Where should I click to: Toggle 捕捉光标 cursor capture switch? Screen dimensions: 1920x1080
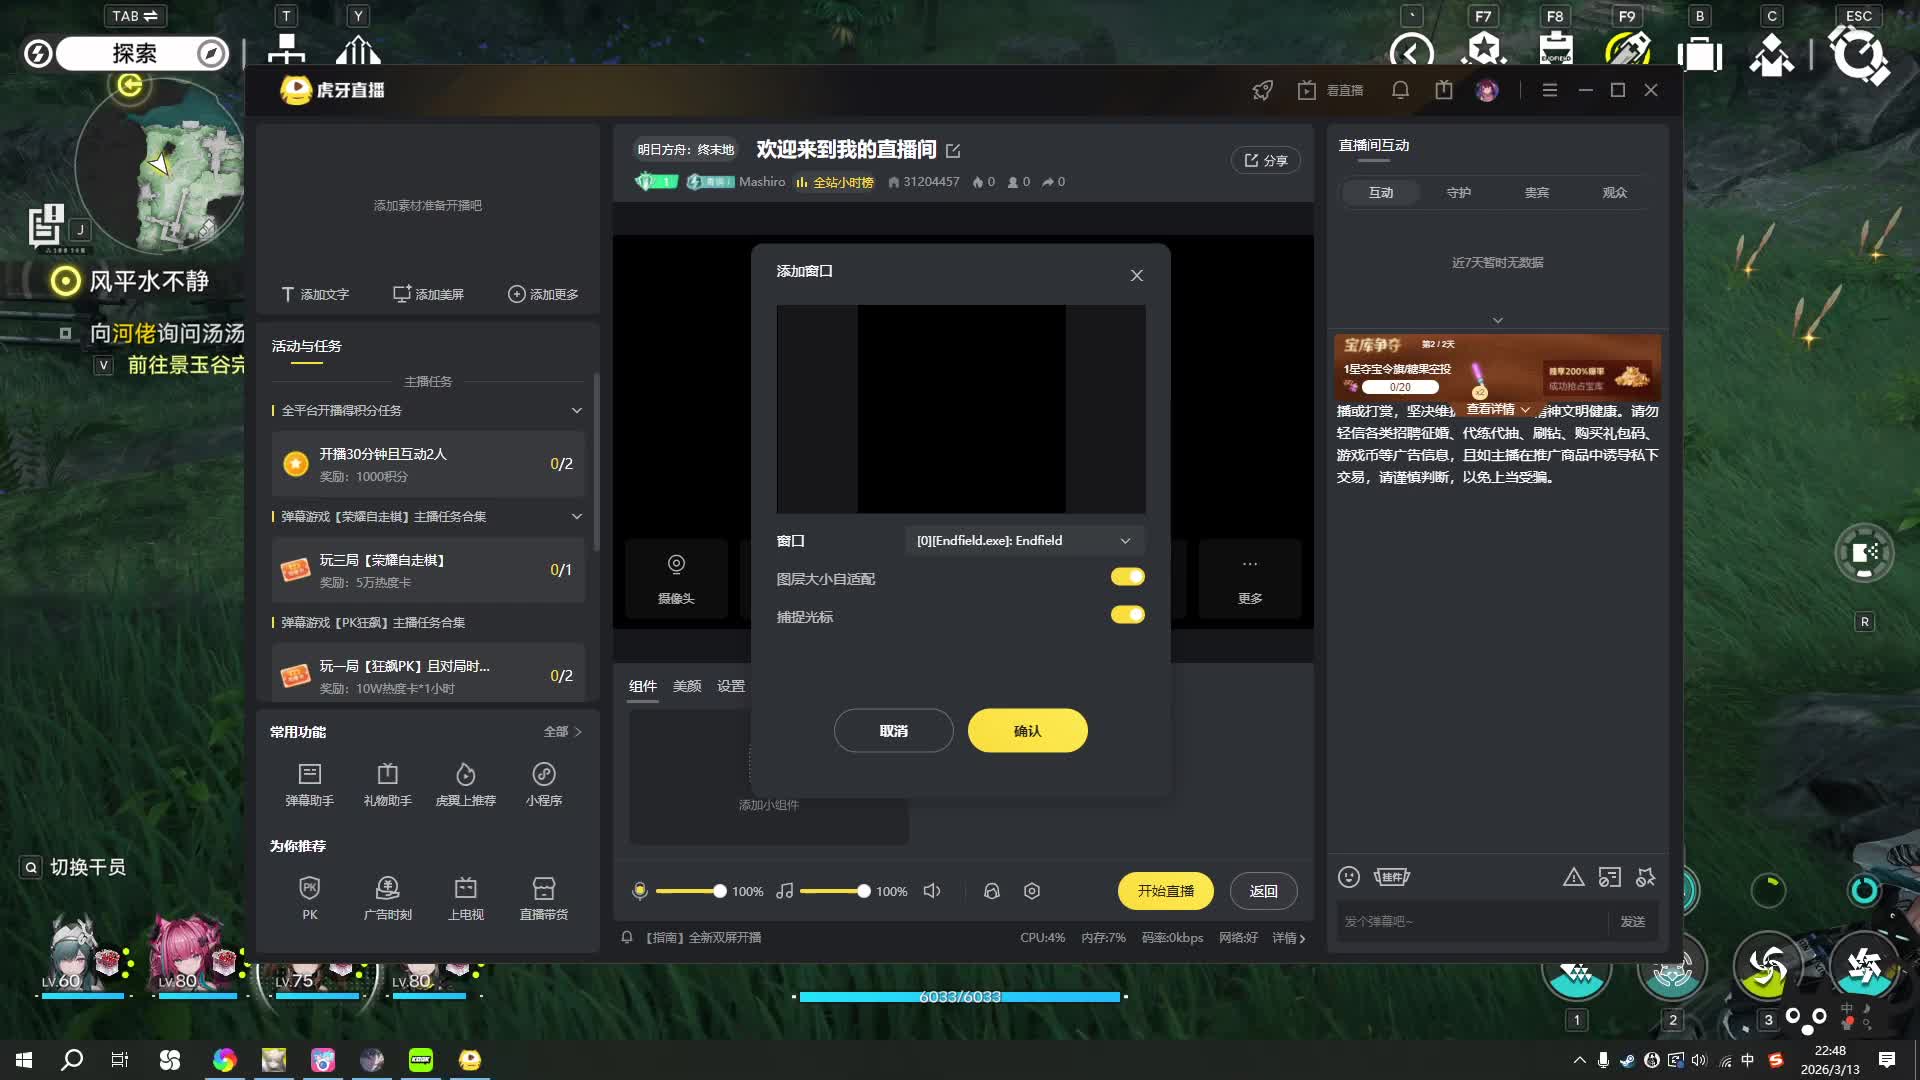1127,615
